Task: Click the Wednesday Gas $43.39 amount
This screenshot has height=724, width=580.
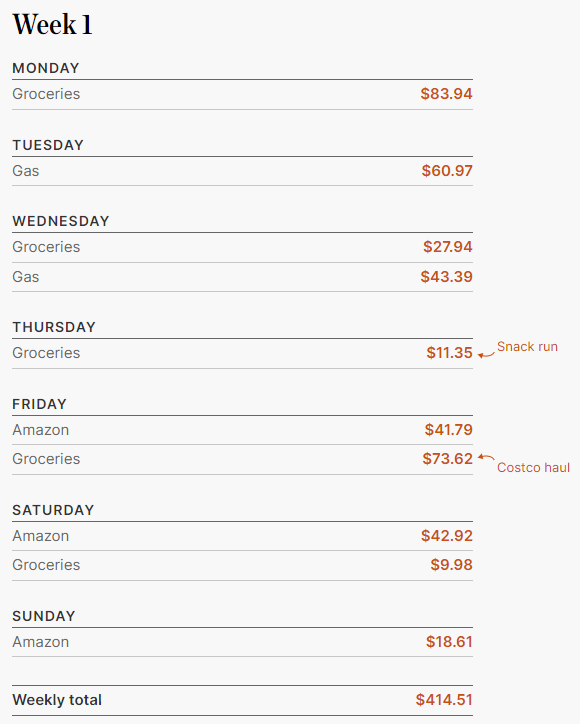Action: [446, 277]
